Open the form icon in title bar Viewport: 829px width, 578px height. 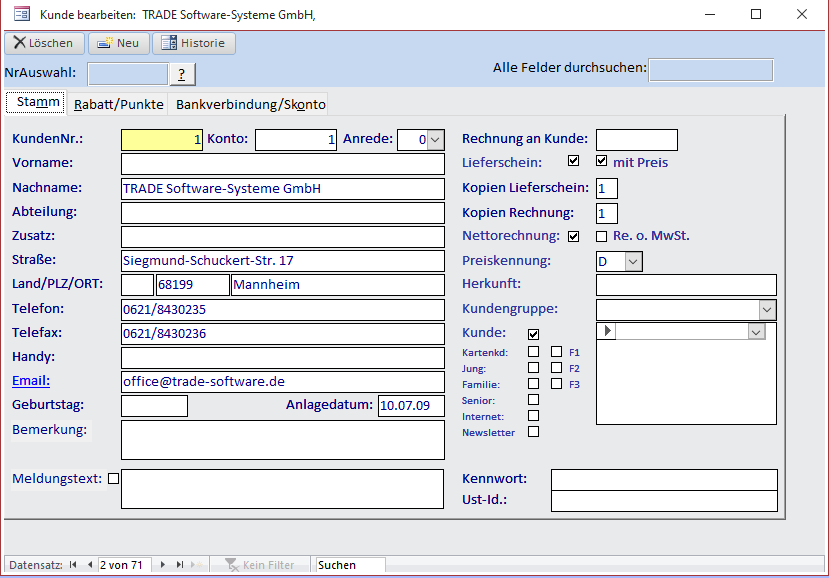coord(22,14)
